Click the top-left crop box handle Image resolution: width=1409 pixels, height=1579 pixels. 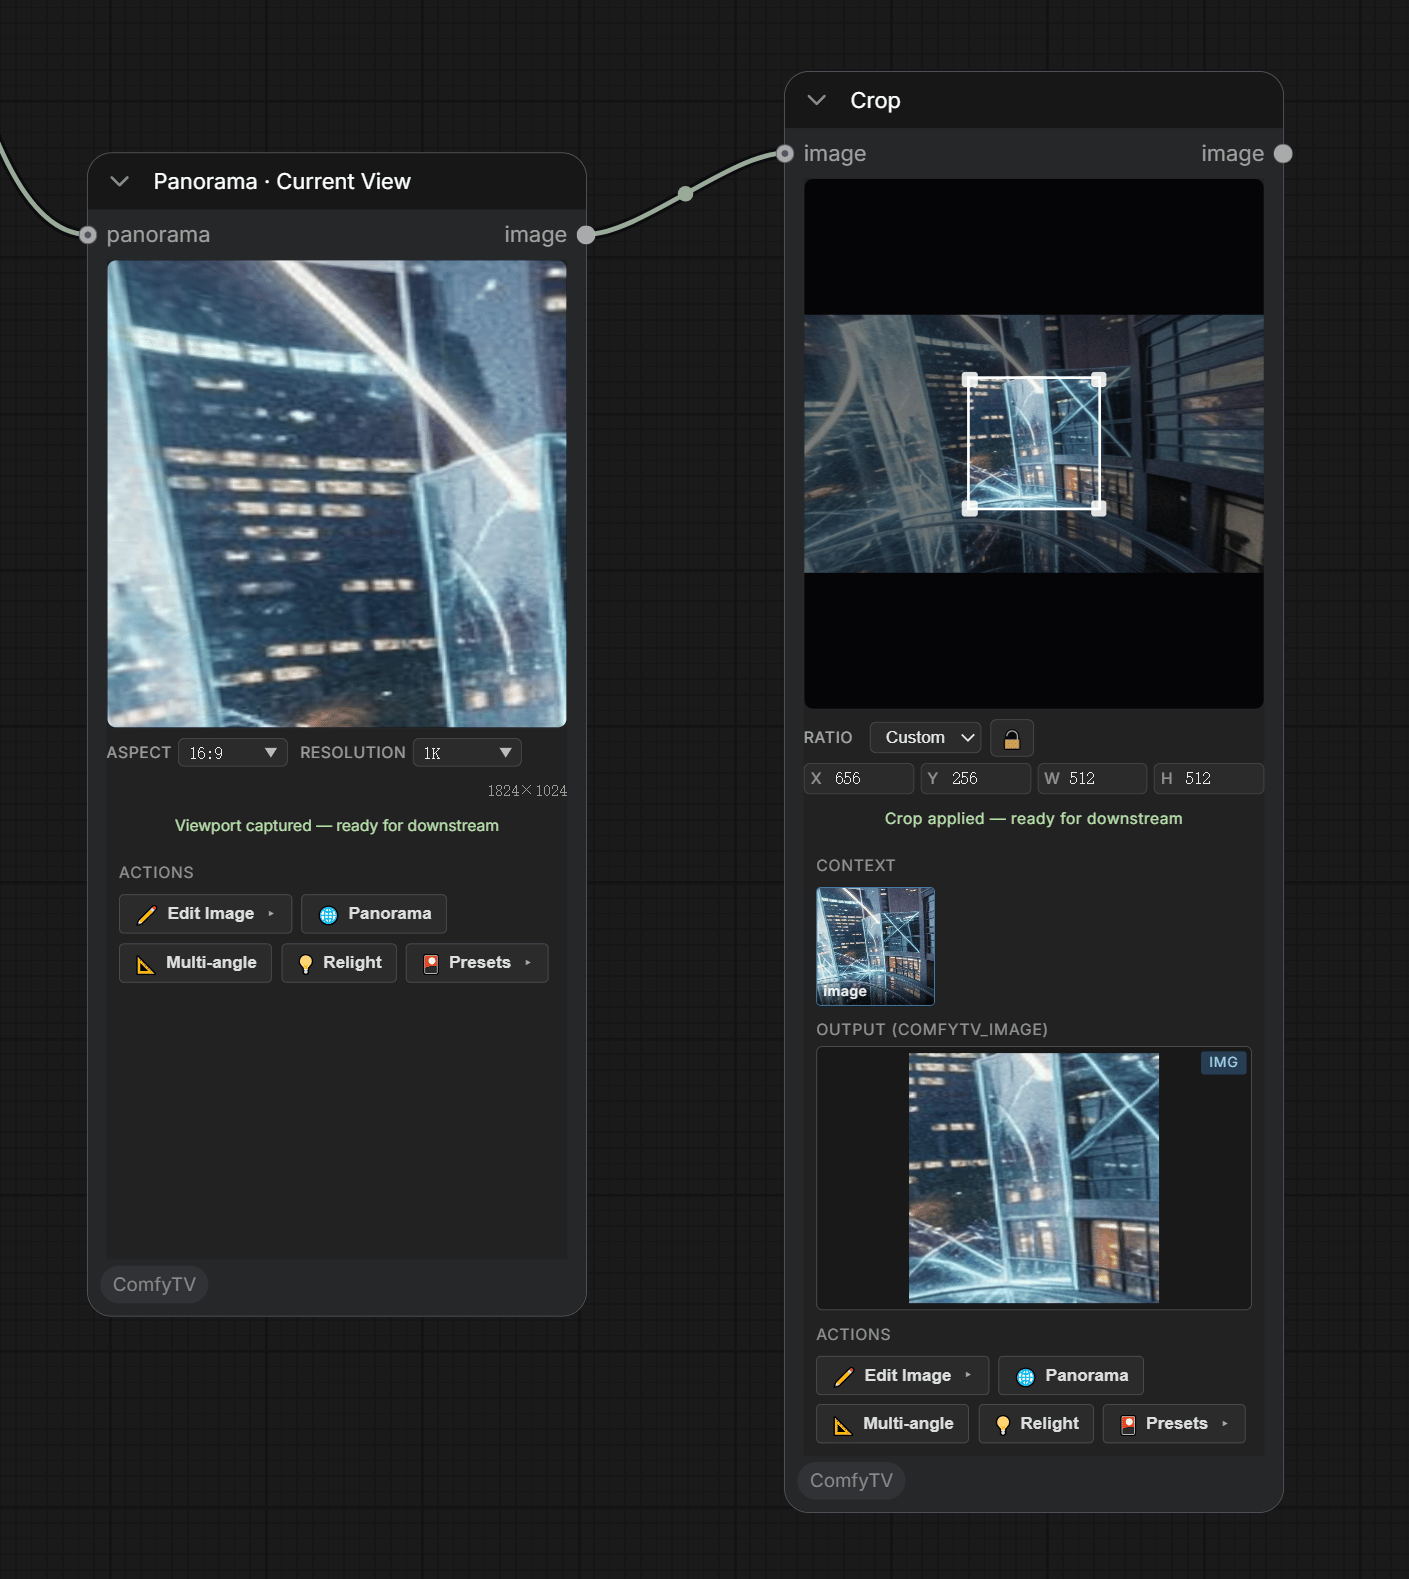[x=969, y=379]
